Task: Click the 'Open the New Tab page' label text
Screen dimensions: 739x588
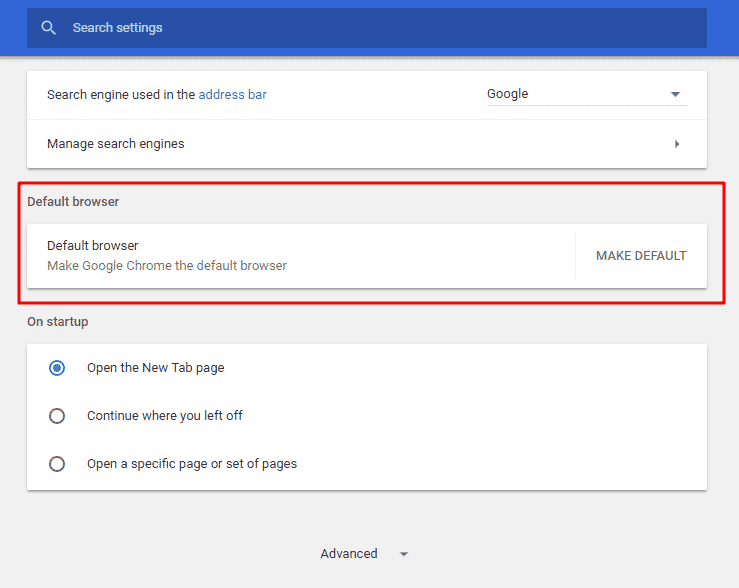Action: point(155,368)
